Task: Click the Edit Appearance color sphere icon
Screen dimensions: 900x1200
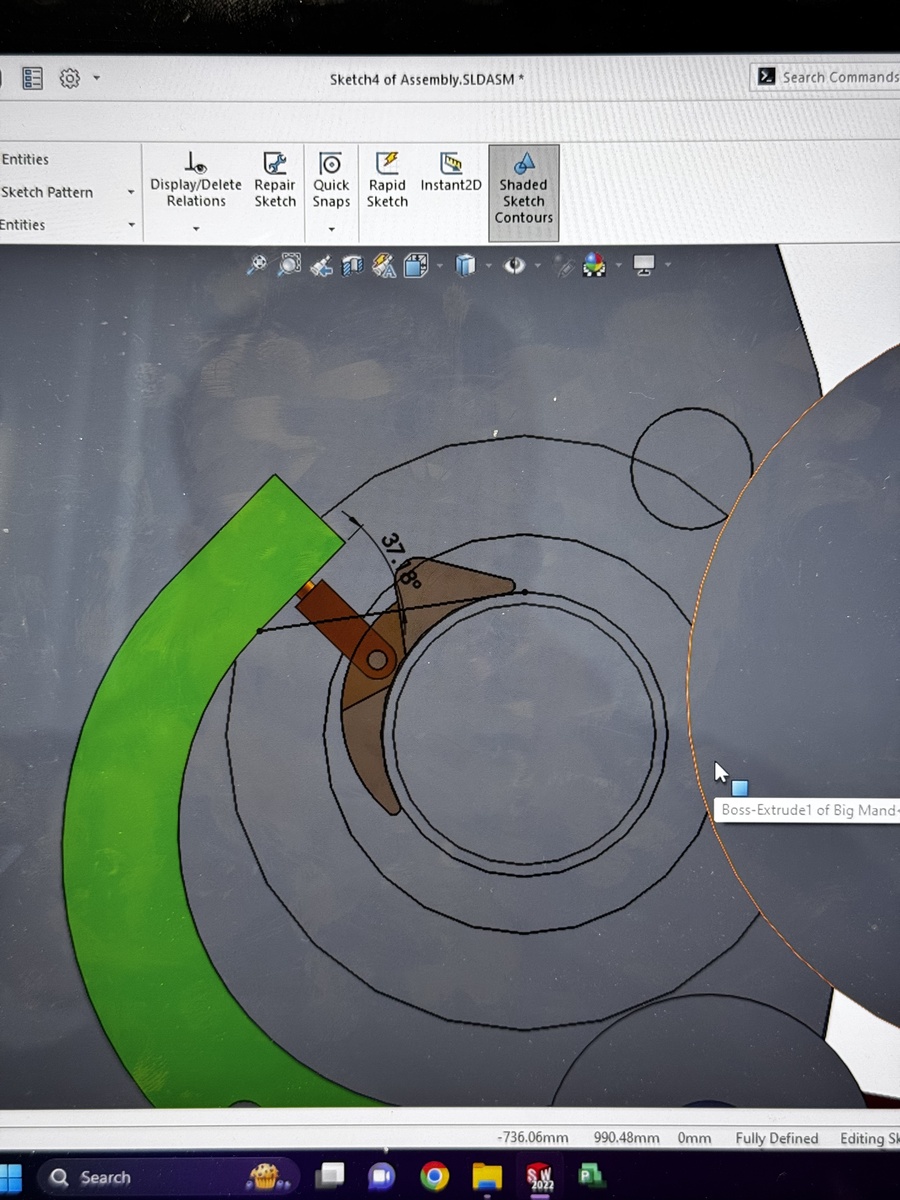Action: click(x=594, y=266)
